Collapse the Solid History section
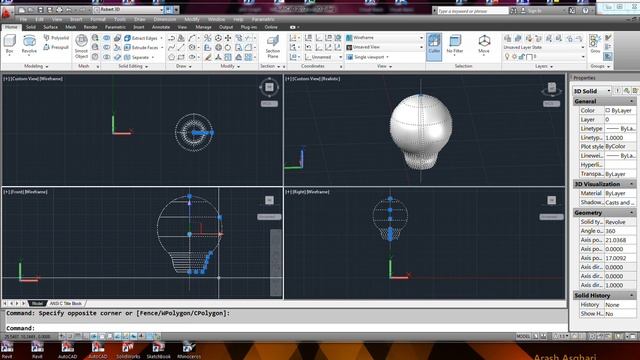 pos(631,295)
